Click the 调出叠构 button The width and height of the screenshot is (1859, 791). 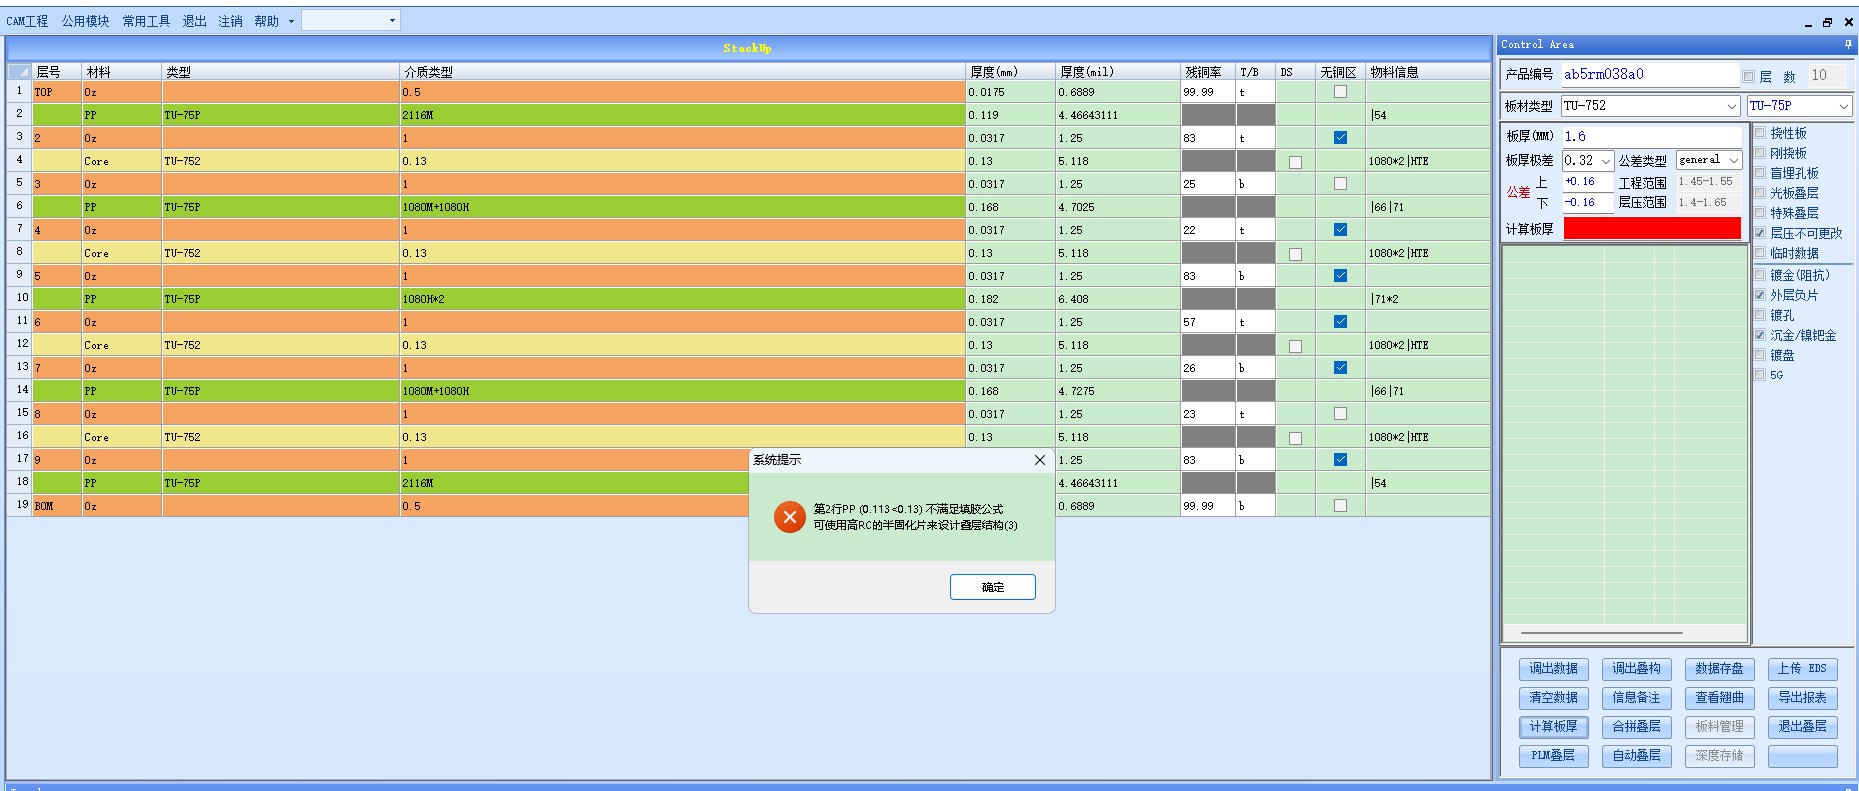pyautogui.click(x=1636, y=669)
